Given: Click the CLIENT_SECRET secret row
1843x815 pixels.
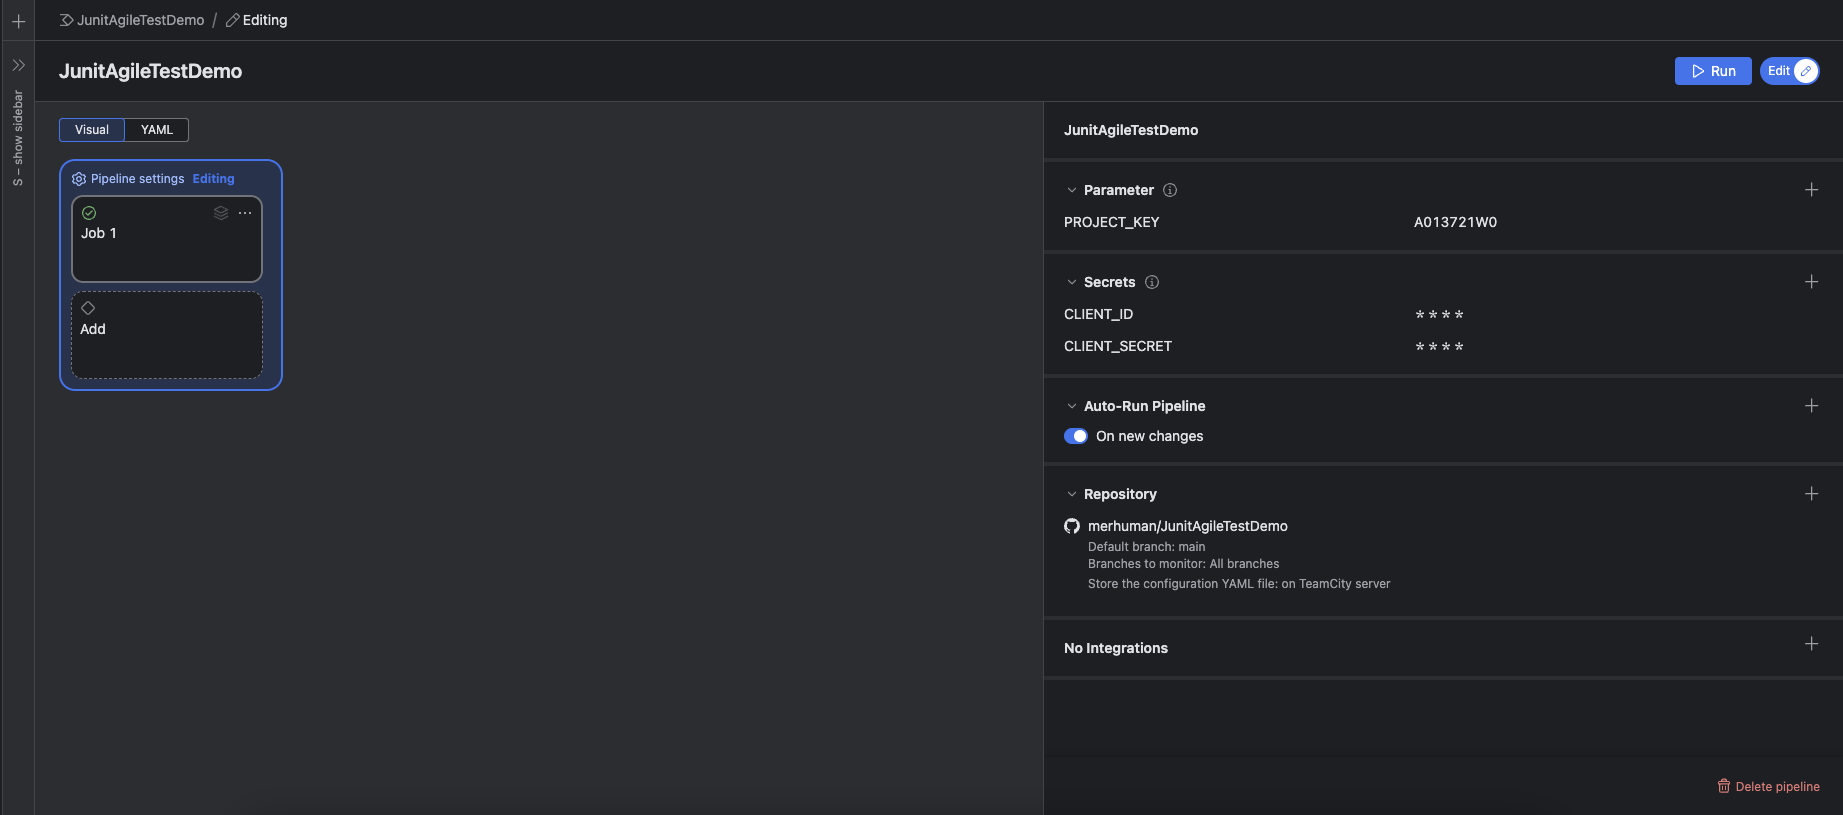Looking at the screenshot, I should point(1440,346).
